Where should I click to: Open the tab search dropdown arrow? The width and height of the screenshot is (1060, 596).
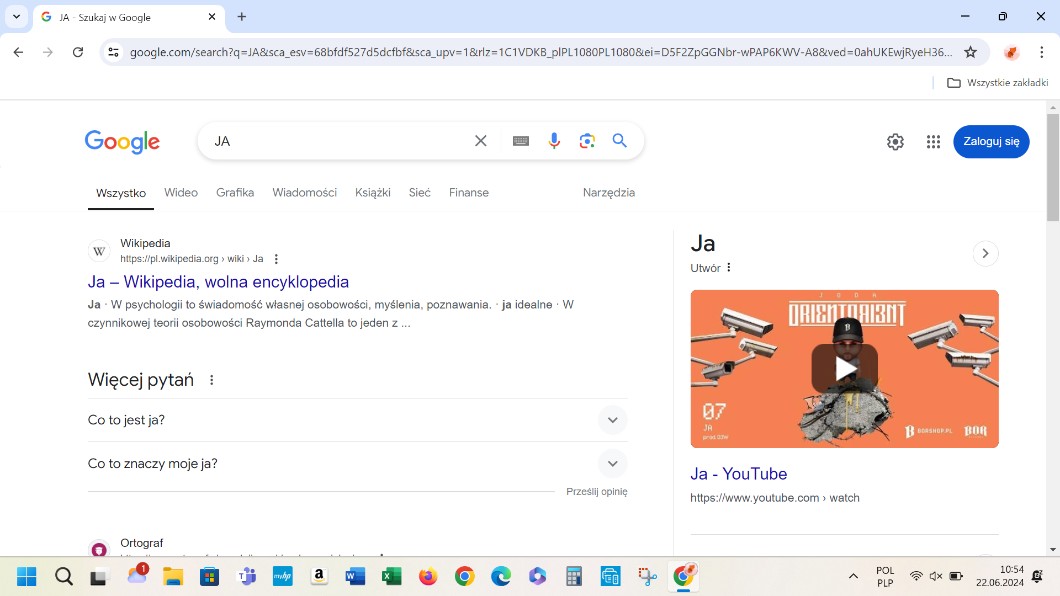tap(17, 17)
